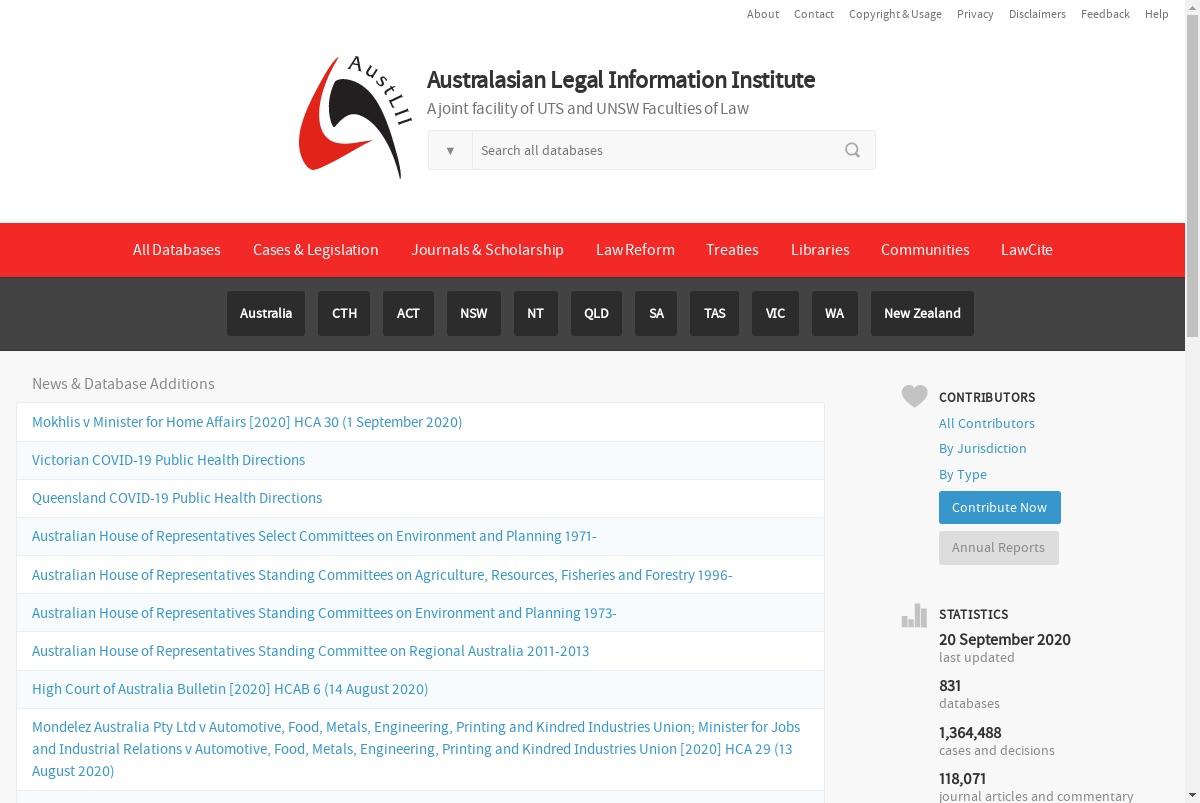Click the 831 databases statistic
The width and height of the screenshot is (1200, 803).
[x=969, y=694]
